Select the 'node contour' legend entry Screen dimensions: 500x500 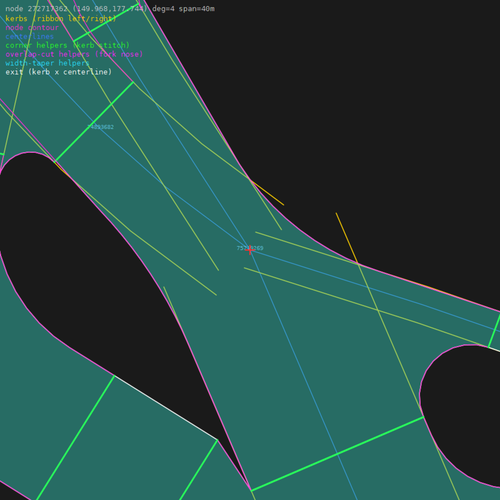[x=32, y=28]
